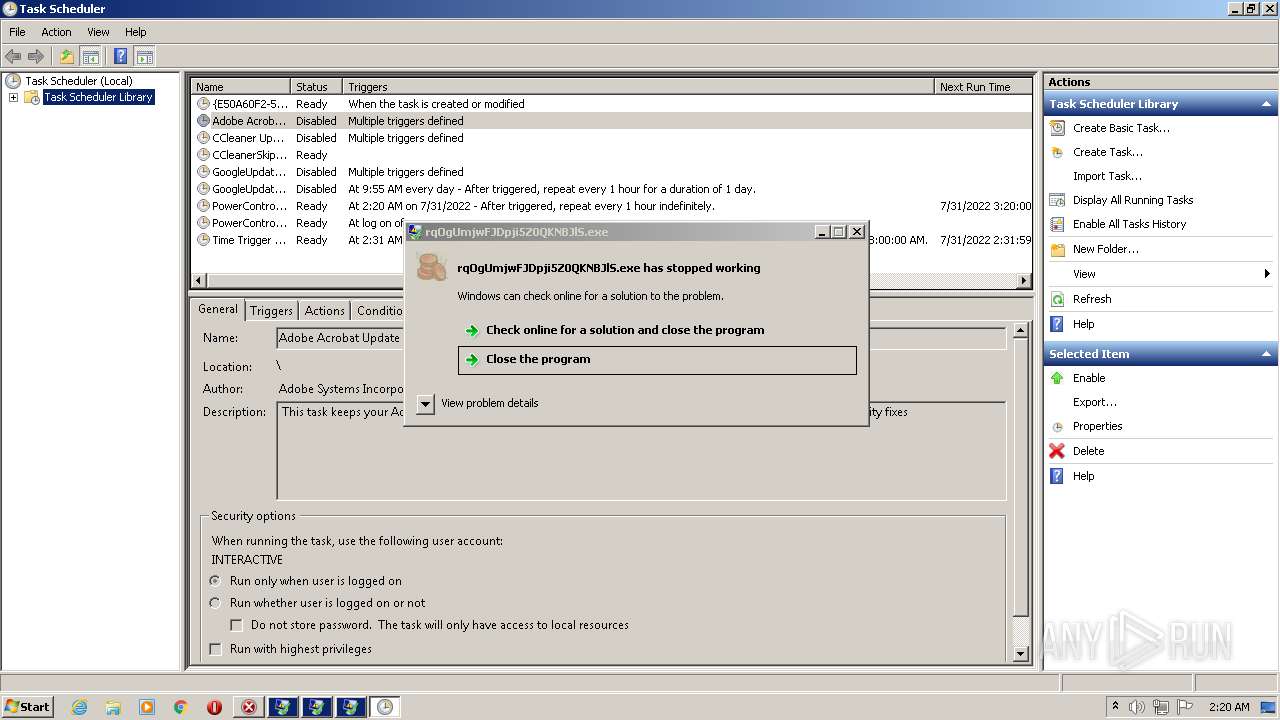Click Check online for a solution option
Image resolution: width=1280 pixels, height=720 pixels.
pyautogui.click(x=657, y=330)
